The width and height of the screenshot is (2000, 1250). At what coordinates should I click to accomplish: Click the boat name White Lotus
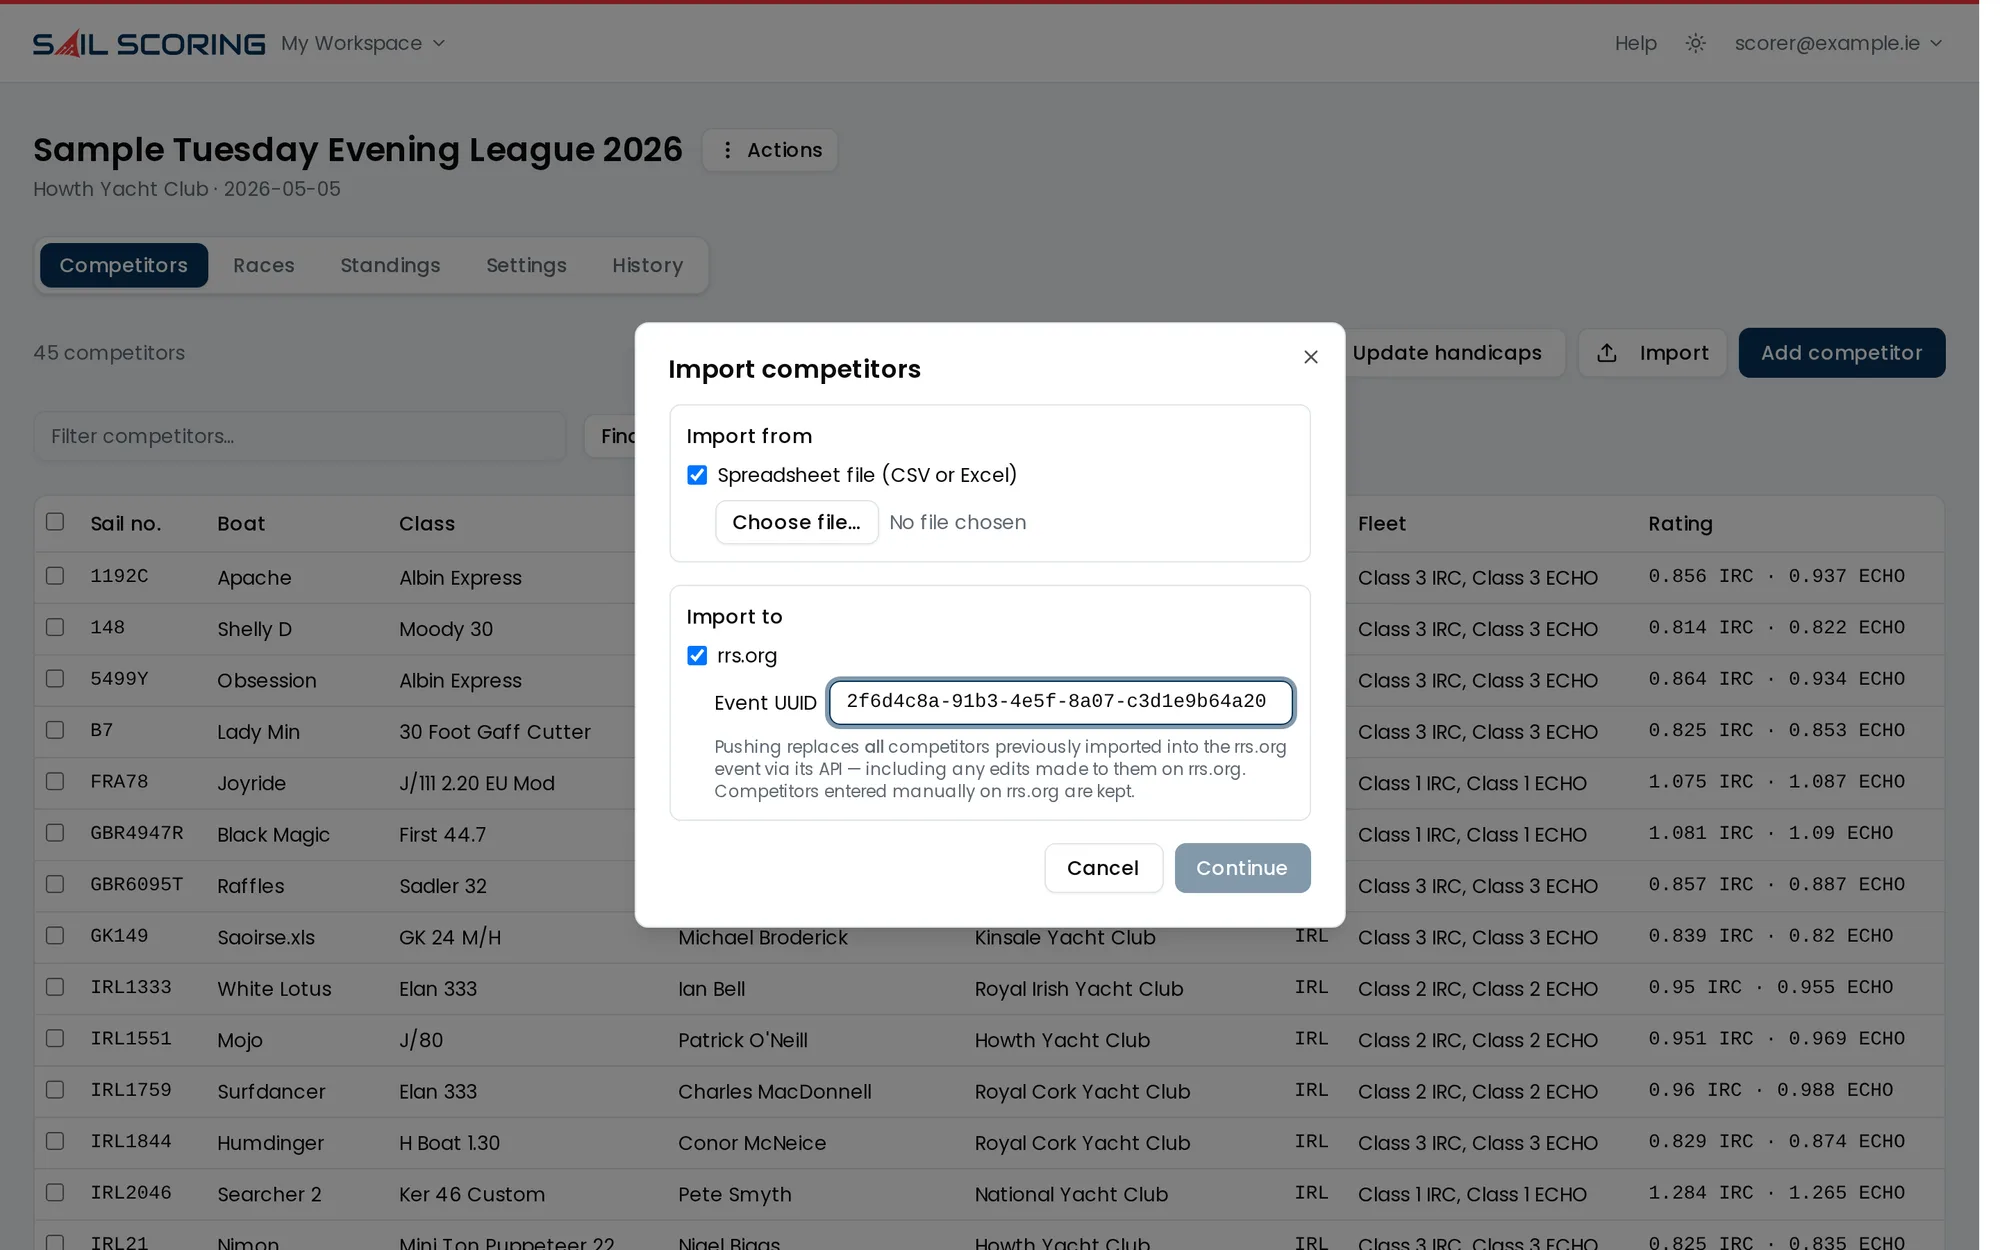[274, 989]
